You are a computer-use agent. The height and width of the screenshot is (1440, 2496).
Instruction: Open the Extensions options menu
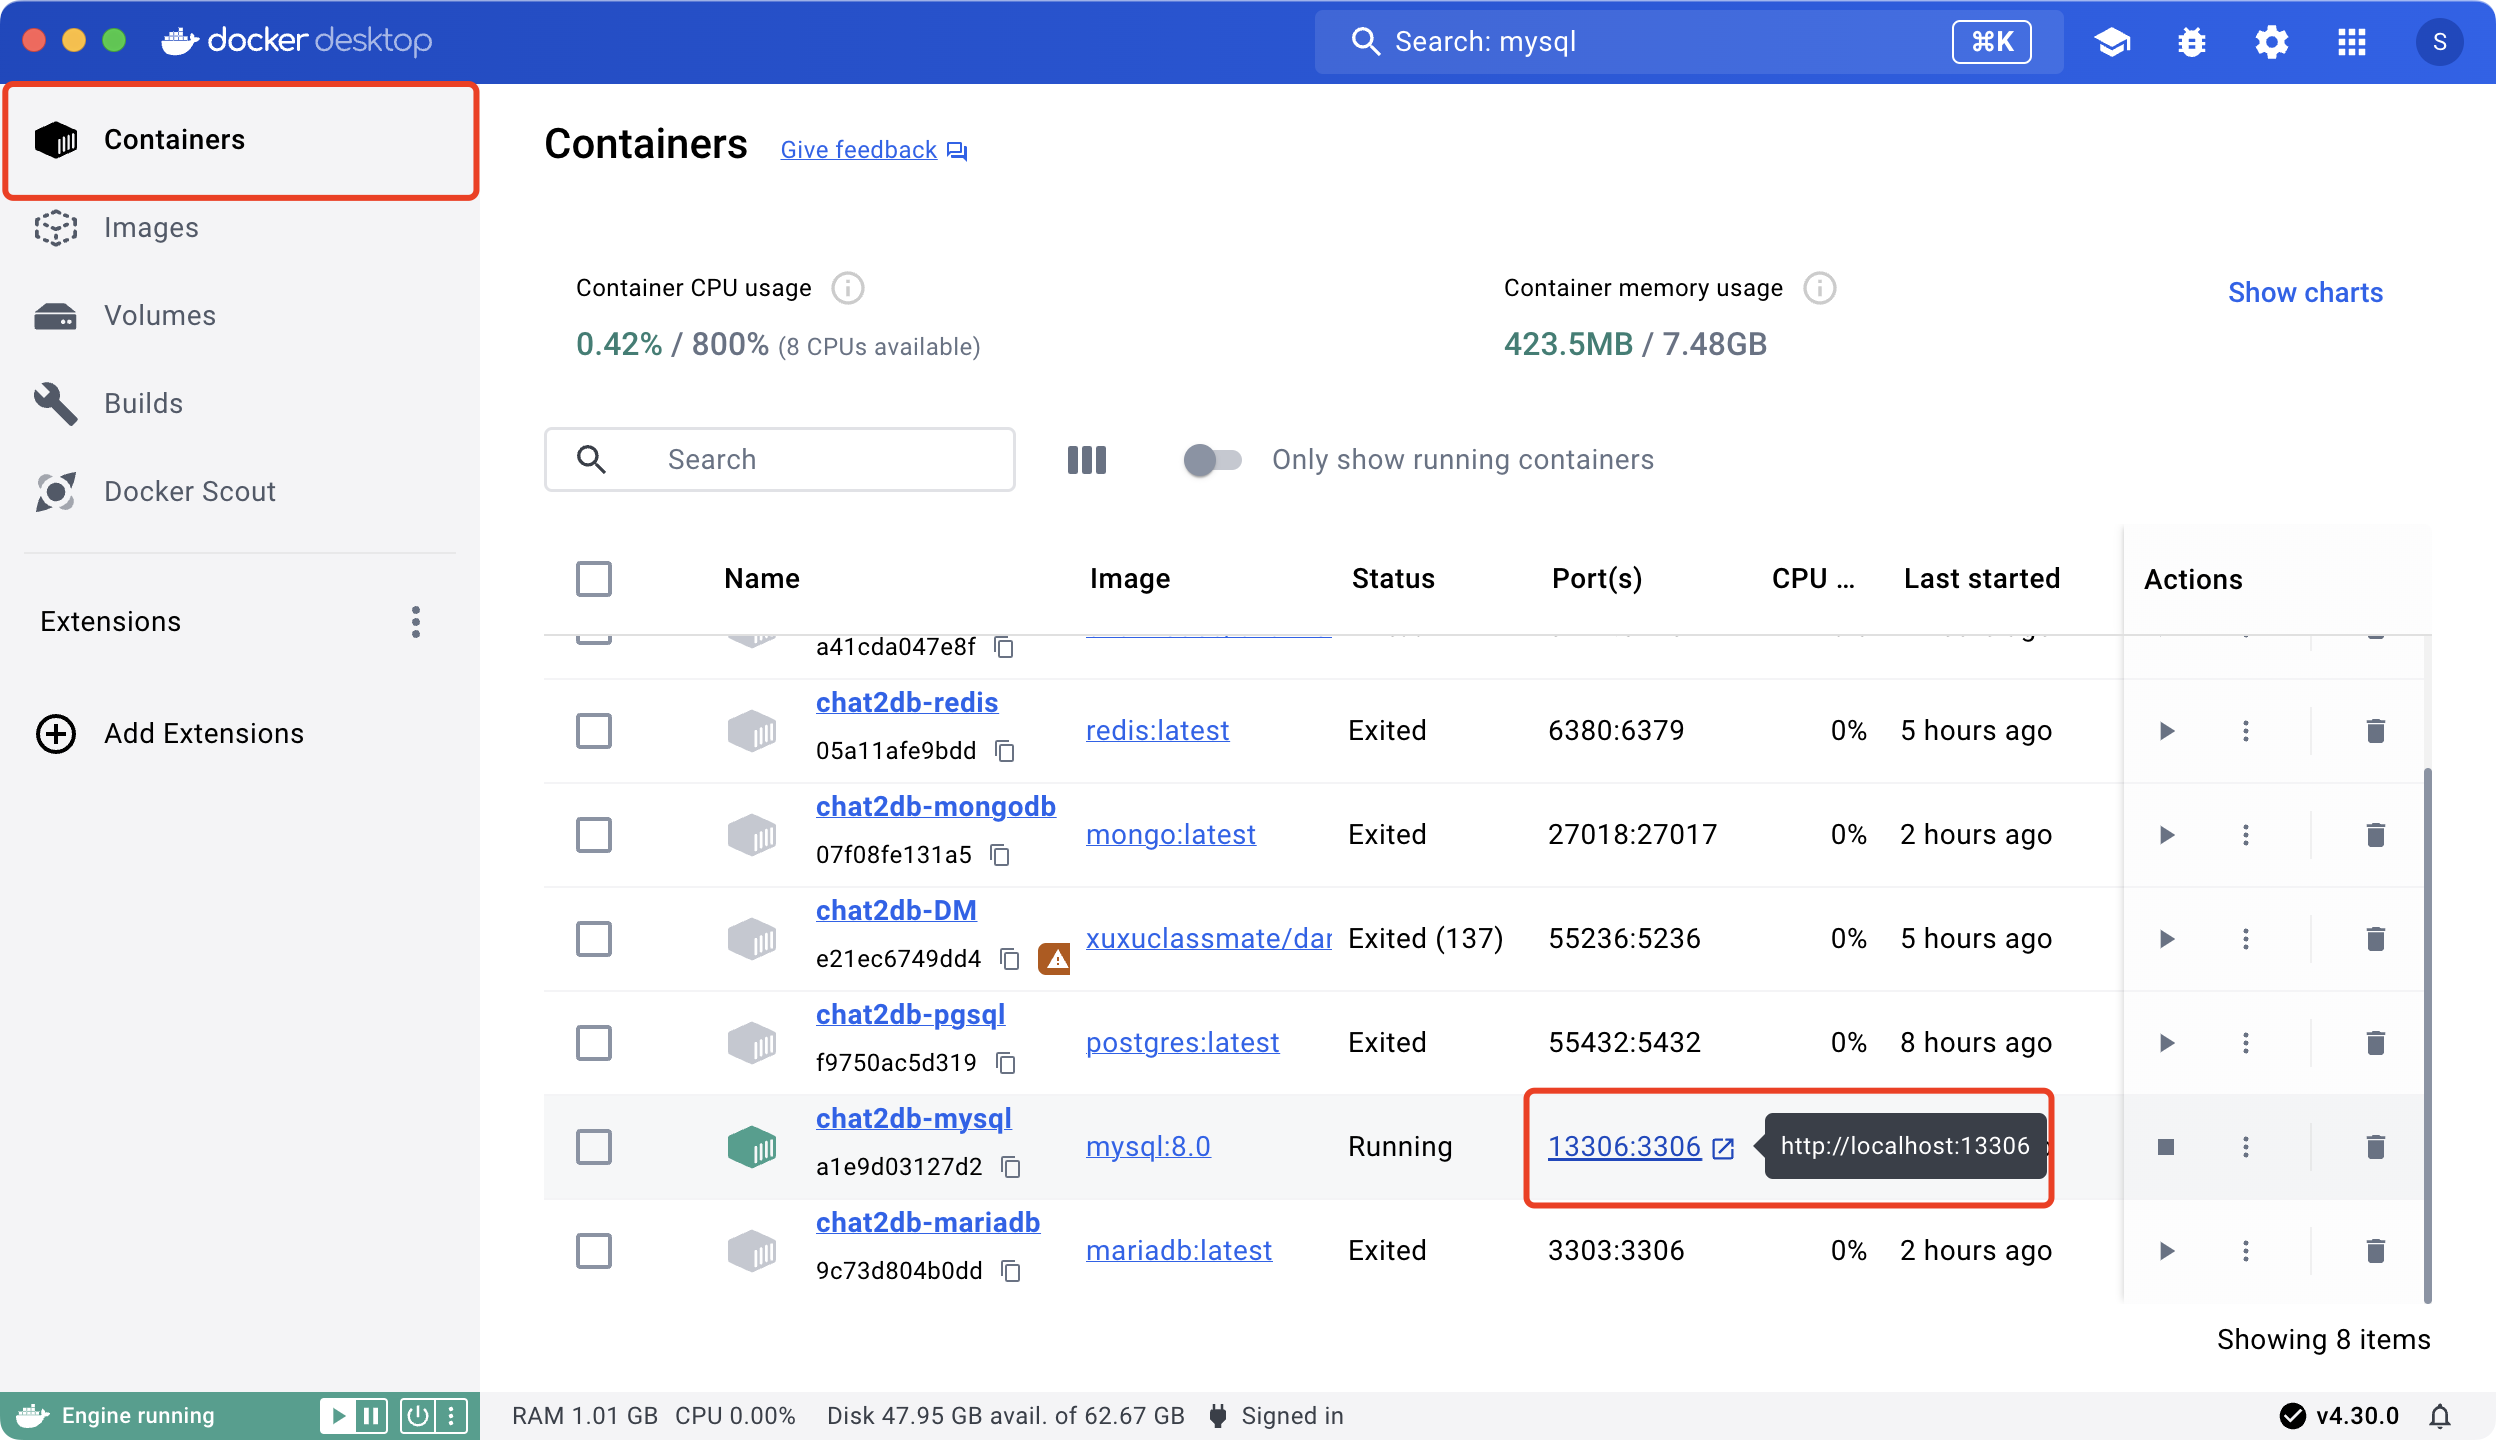coord(416,622)
